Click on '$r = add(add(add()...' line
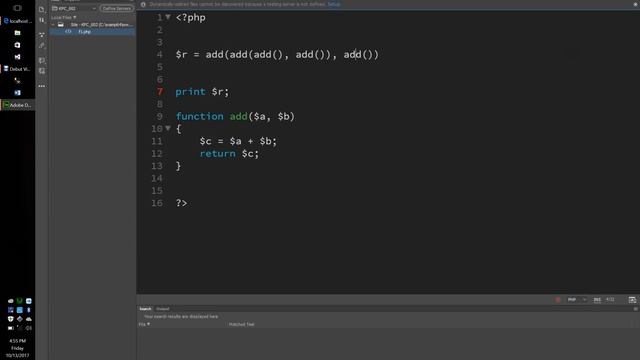Image resolution: width=640 pixels, height=360 pixels. (x=277, y=55)
